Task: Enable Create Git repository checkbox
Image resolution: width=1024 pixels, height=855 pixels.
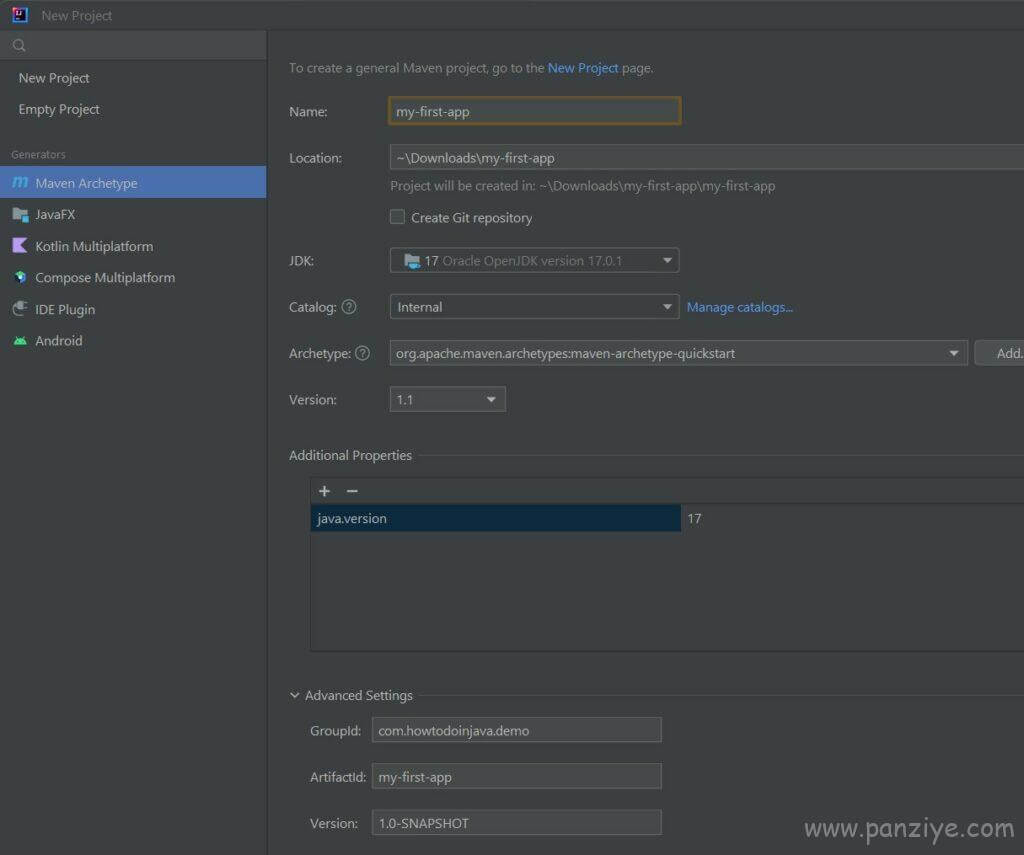Action: pyautogui.click(x=397, y=217)
